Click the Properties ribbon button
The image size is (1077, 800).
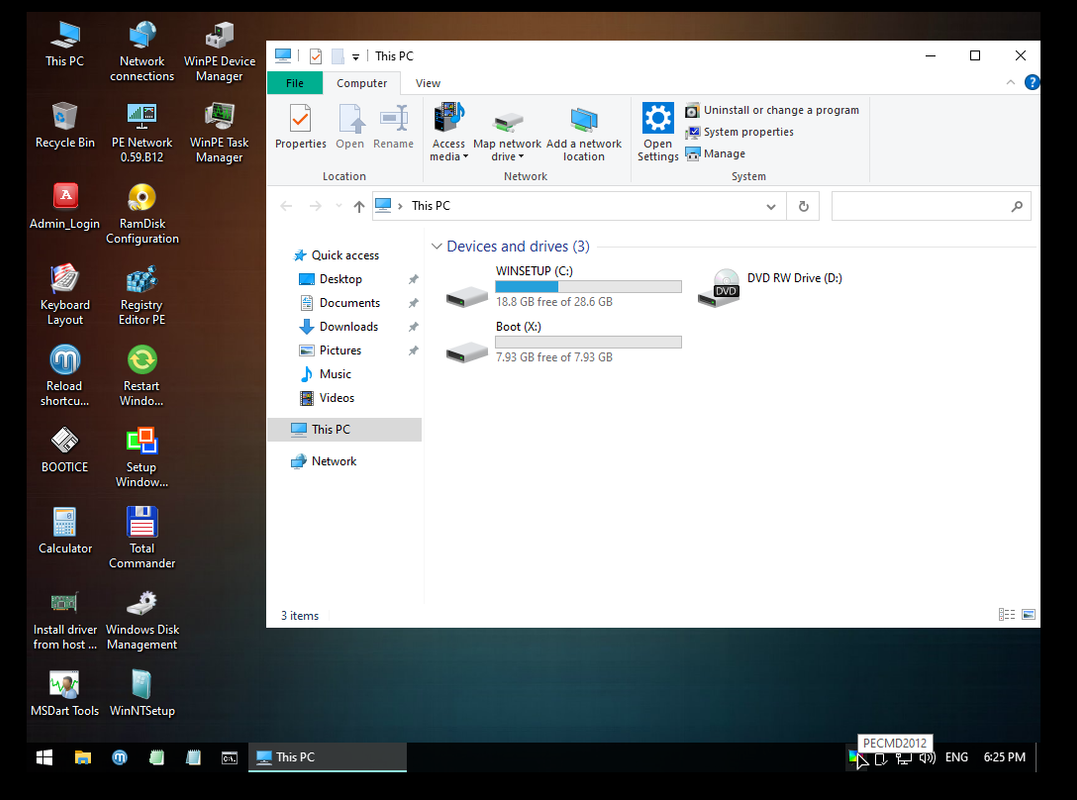301,127
